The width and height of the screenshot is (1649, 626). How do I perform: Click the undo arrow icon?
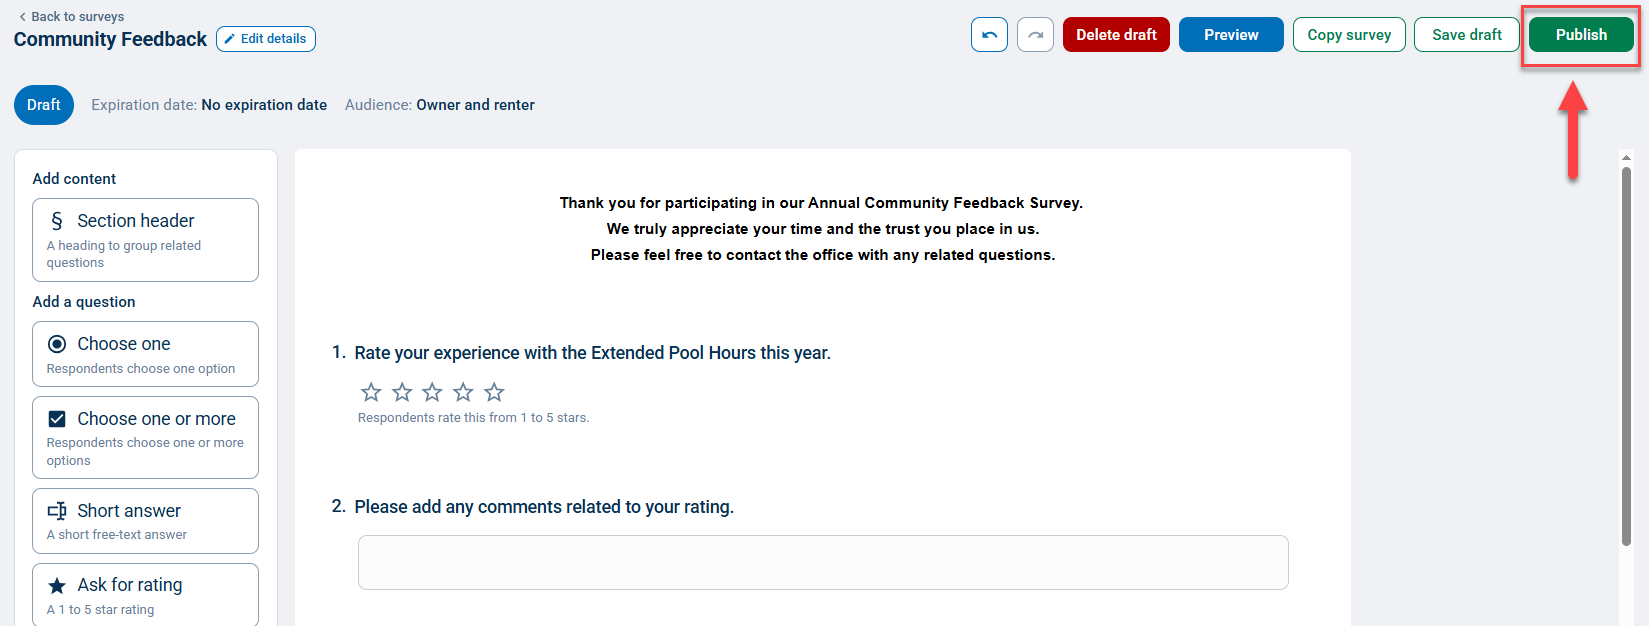[x=989, y=35]
